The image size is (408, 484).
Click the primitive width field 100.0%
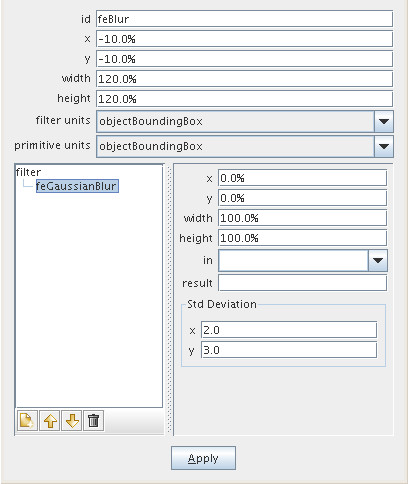[x=303, y=218]
